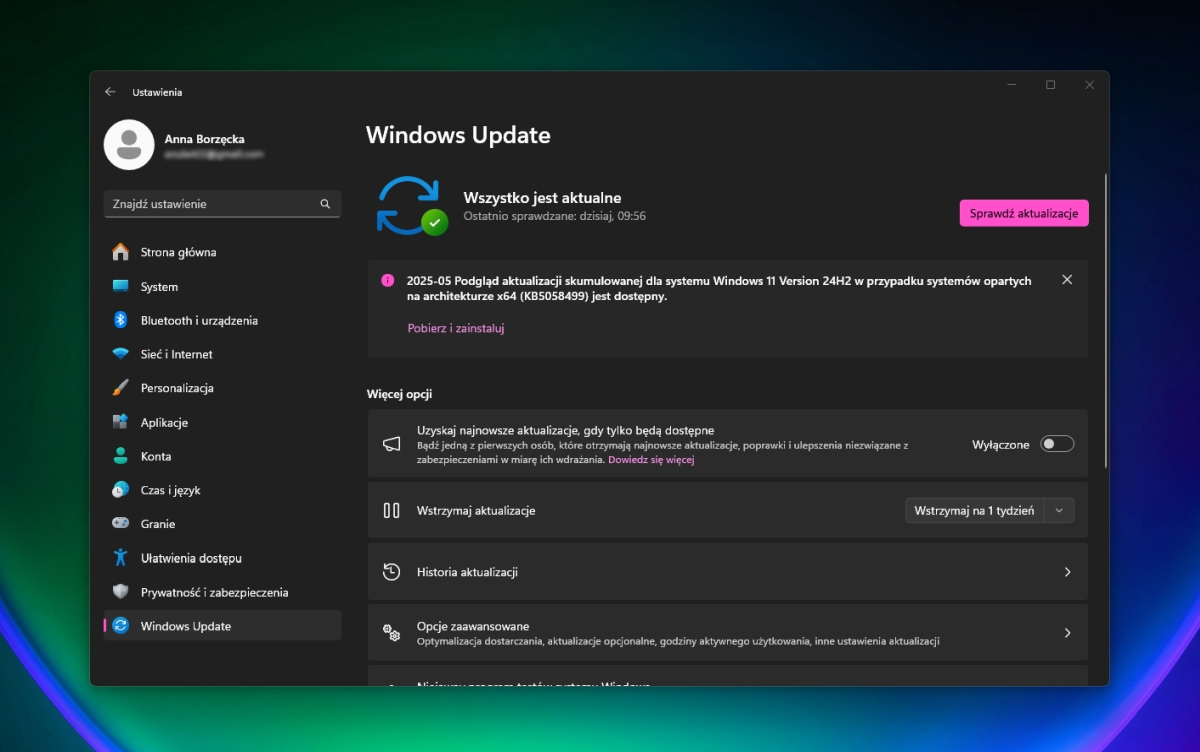1200x752 pixels.
Task: Click the Konta person icon
Action: (x=121, y=456)
